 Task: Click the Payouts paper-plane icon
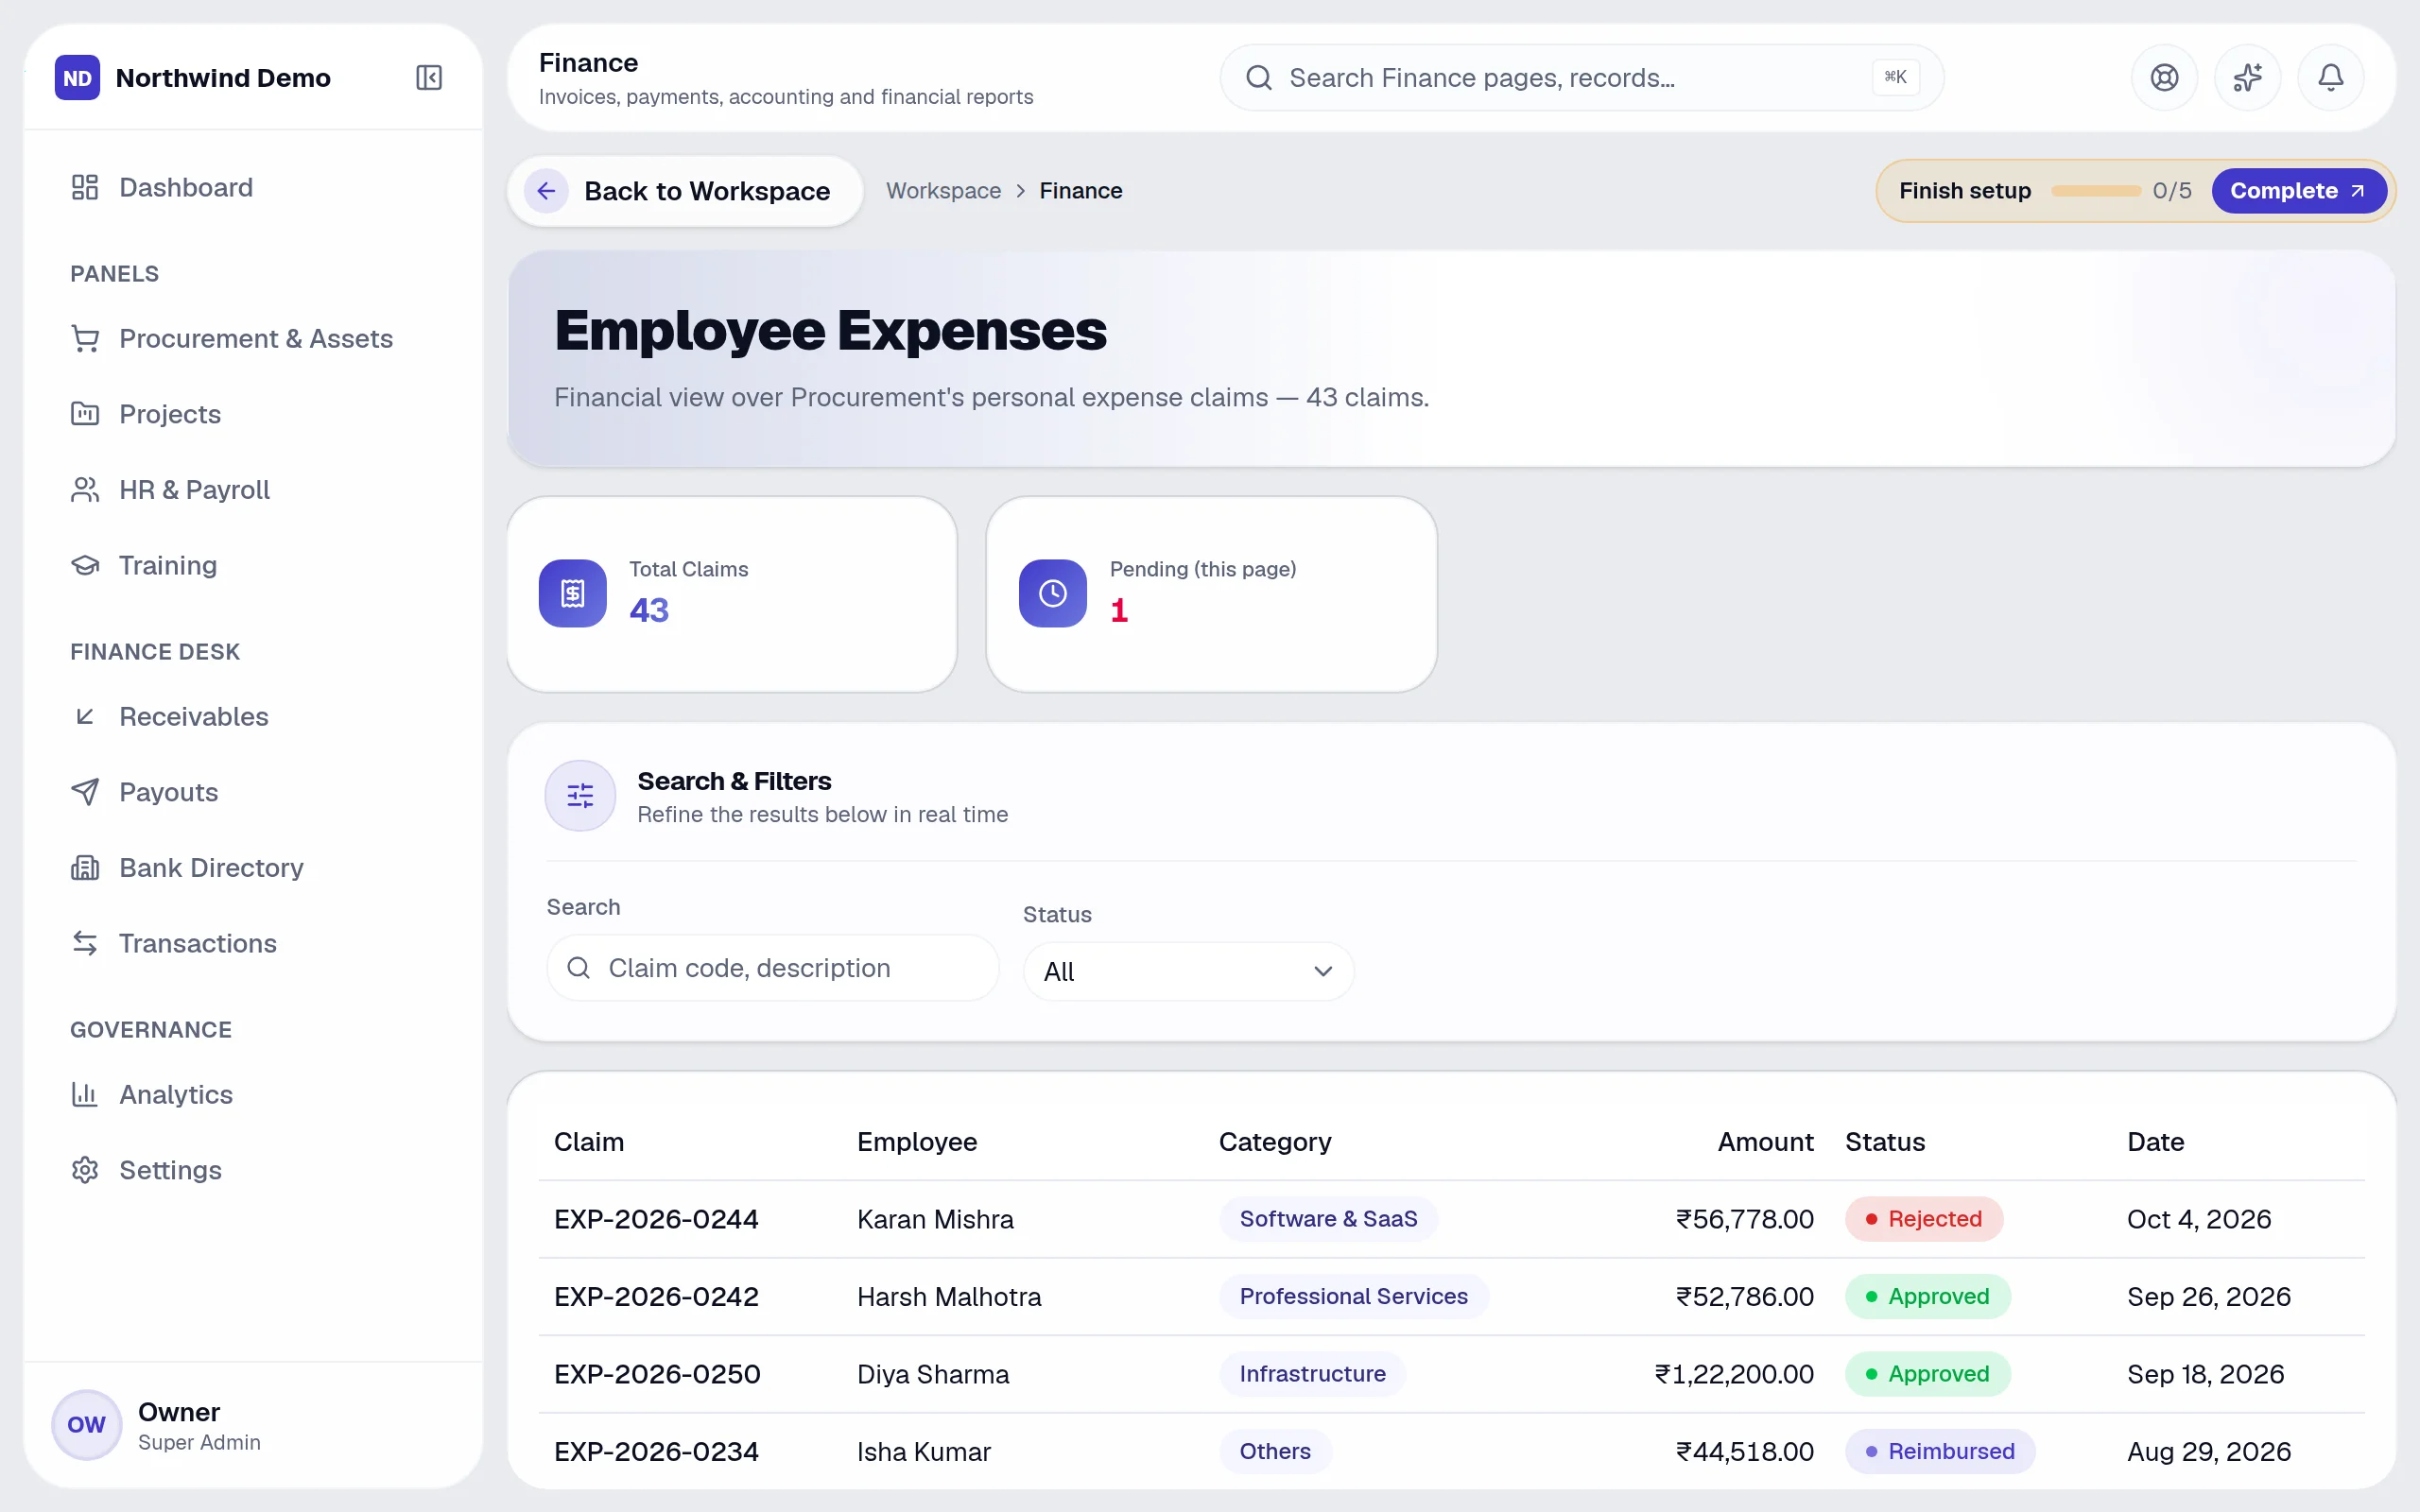(85, 792)
